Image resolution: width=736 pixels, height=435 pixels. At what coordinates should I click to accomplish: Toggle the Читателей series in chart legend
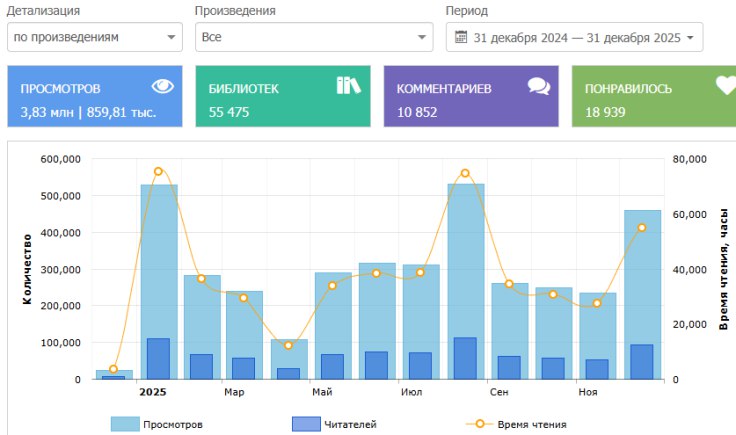350,425
